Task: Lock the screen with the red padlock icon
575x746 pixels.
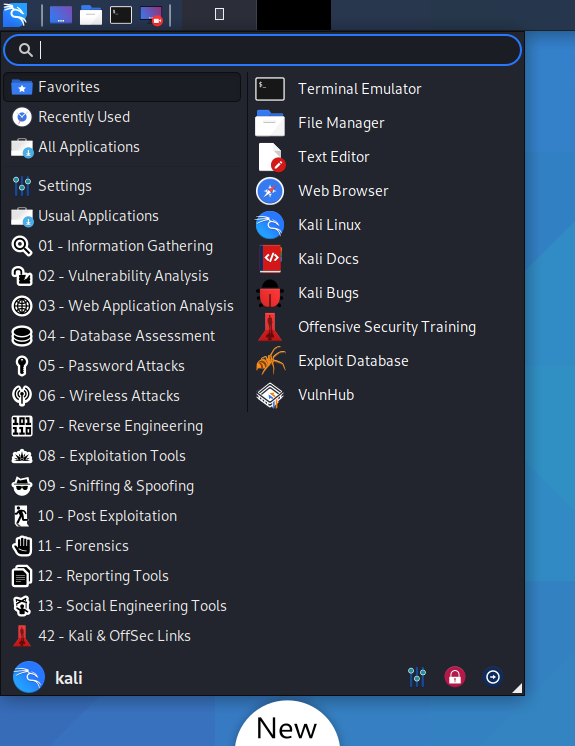Action: [455, 677]
